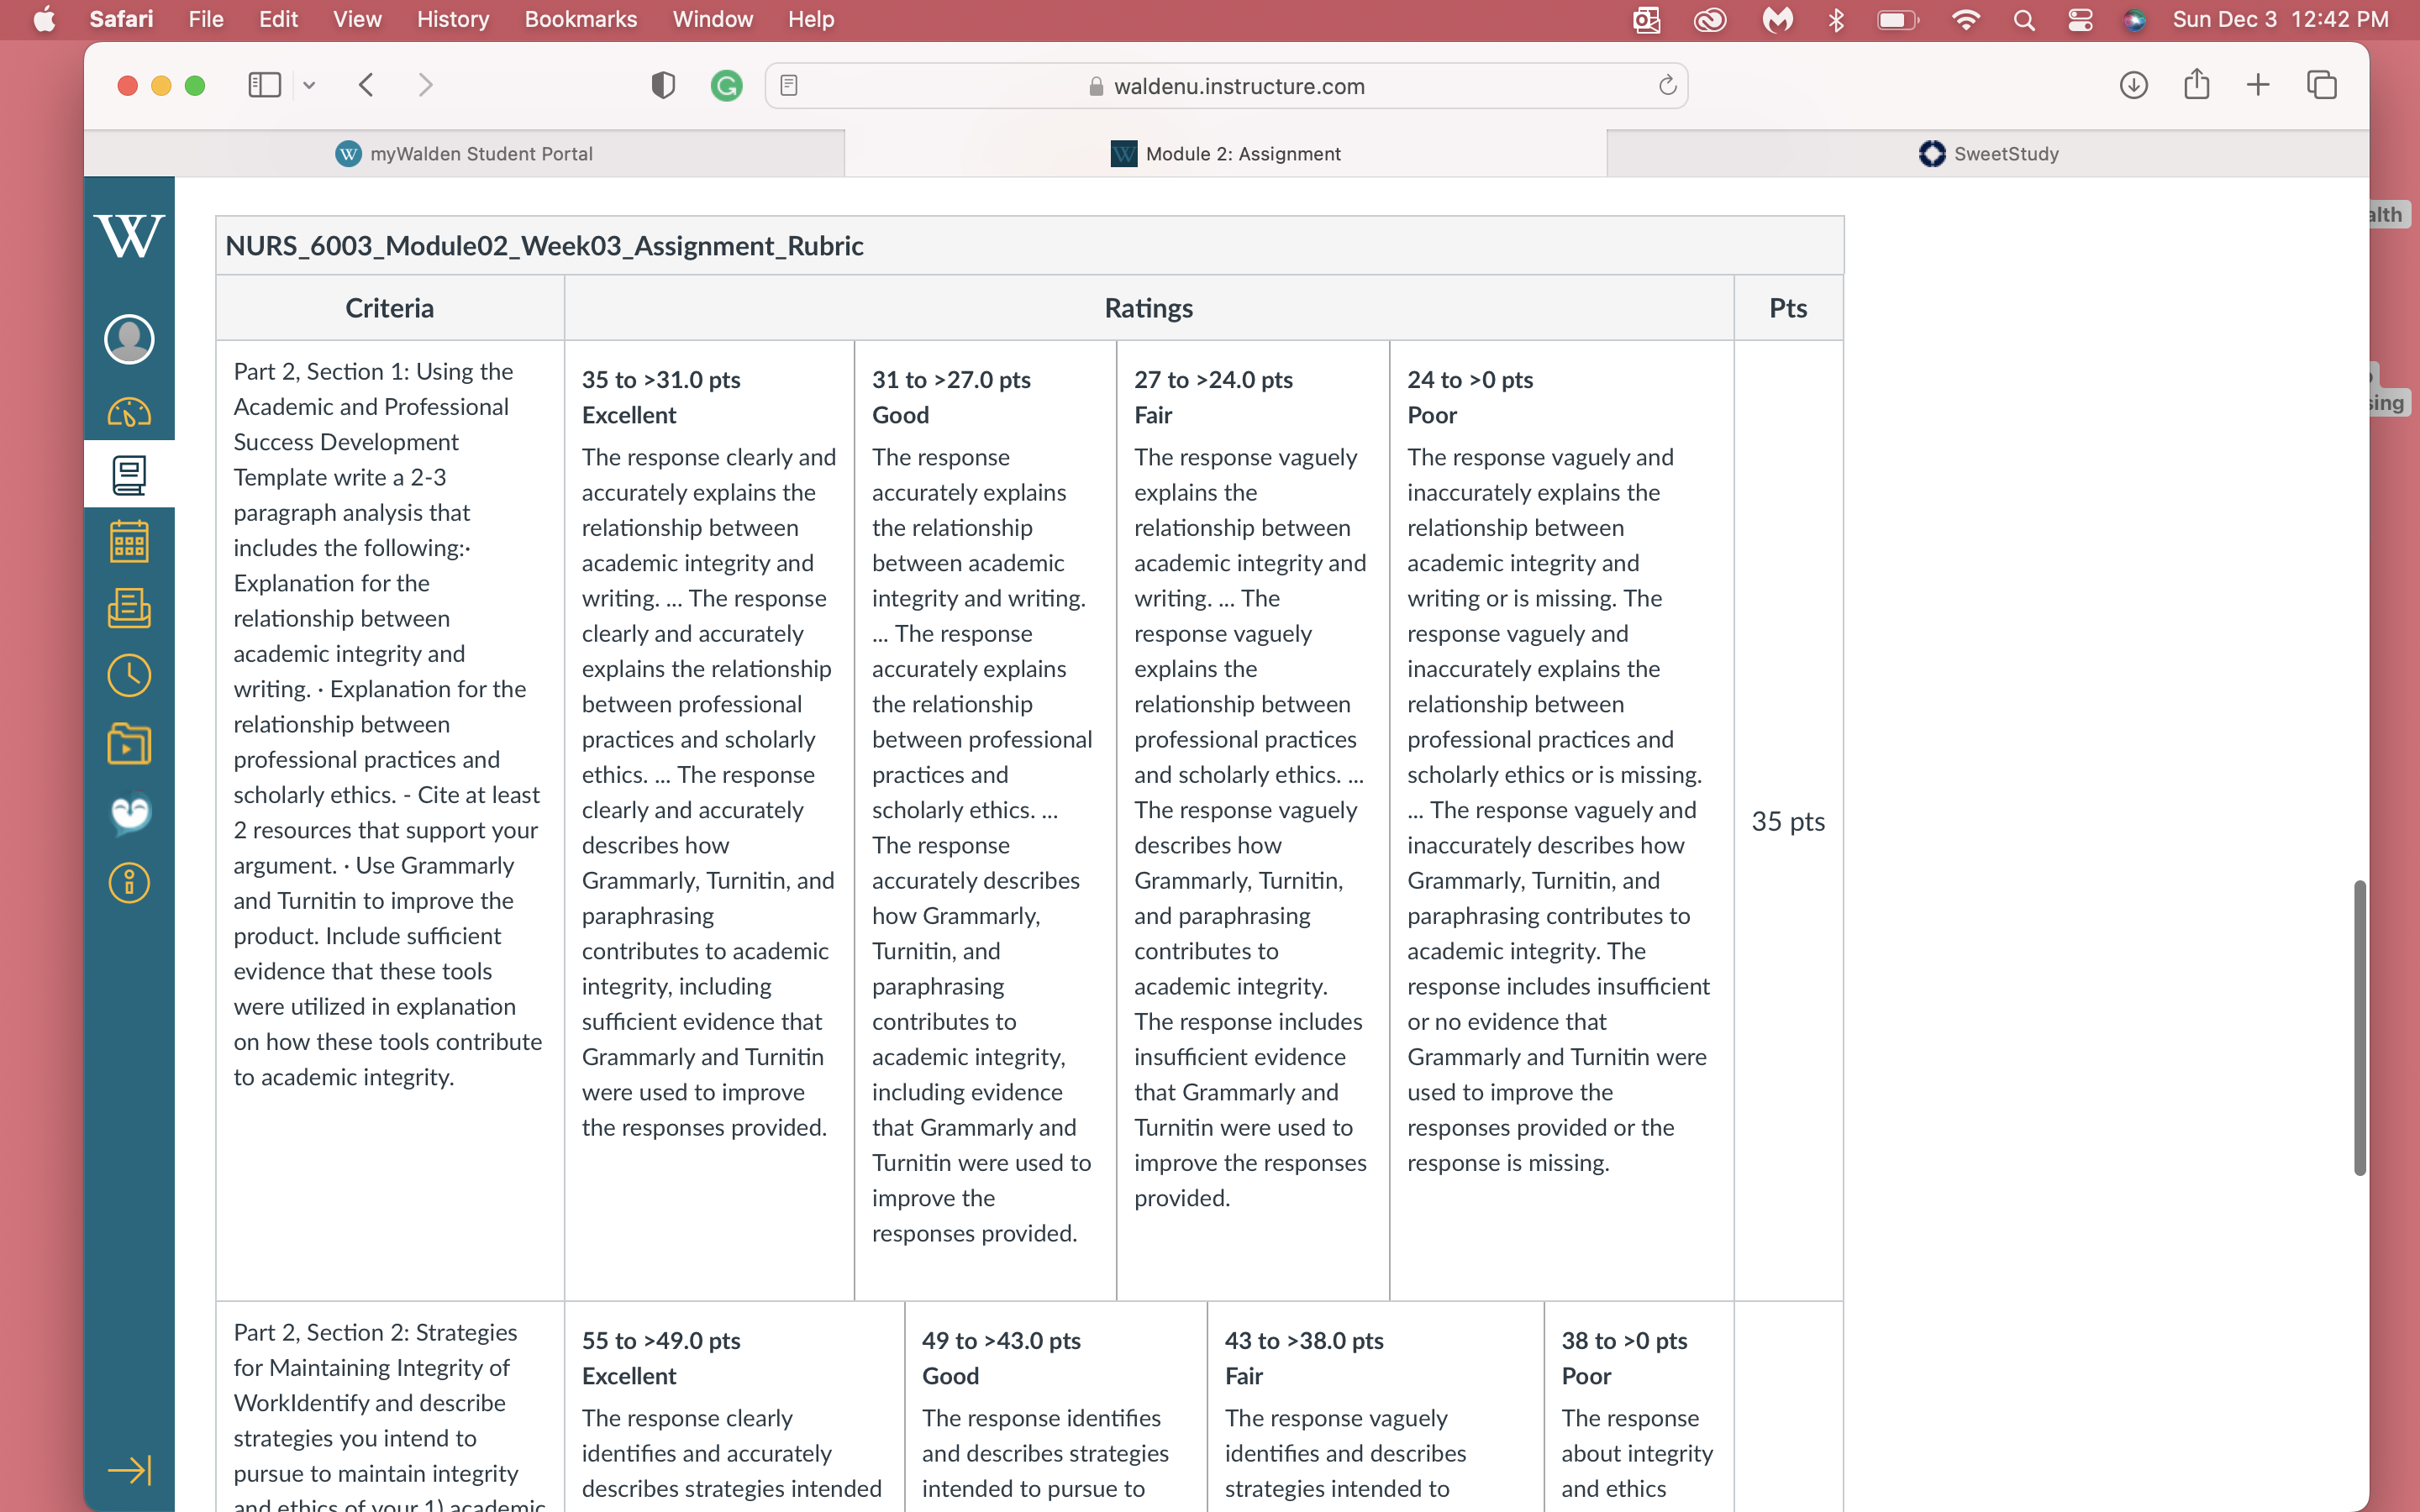The image size is (2420, 1512).
Task: Open the Safari menu
Action: [121, 19]
